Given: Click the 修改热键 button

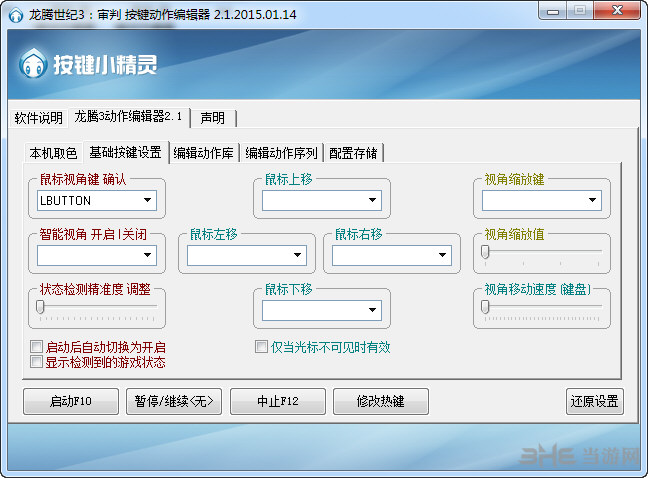Looking at the screenshot, I should [x=381, y=401].
